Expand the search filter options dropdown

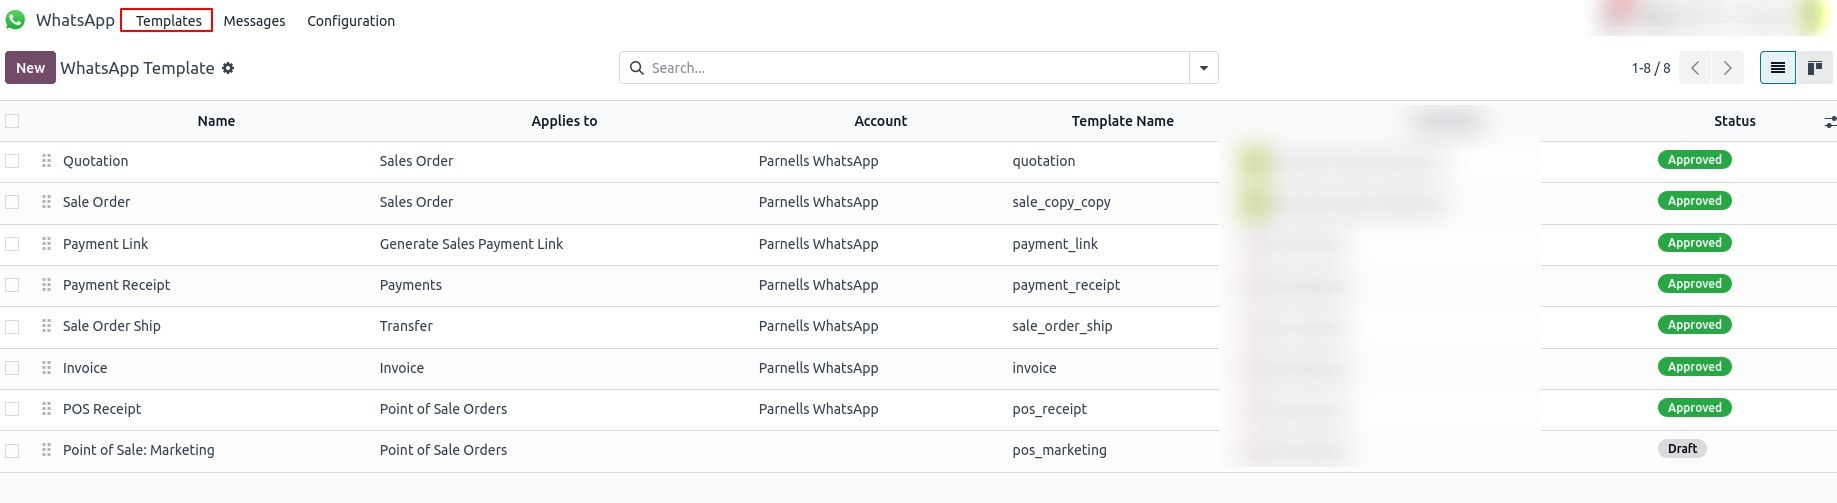click(x=1203, y=68)
